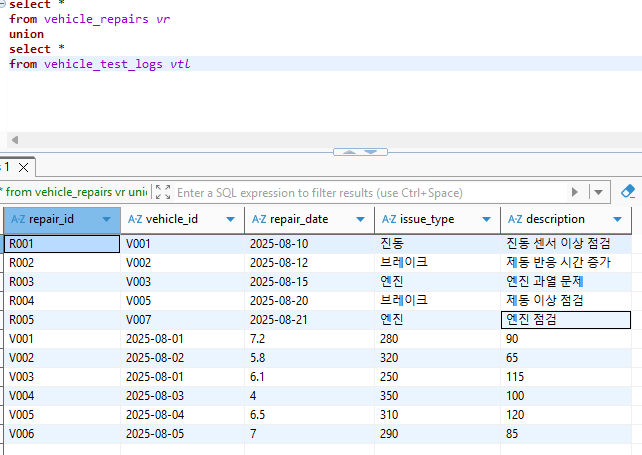Screen dimensions: 642x455
Task: Open the filter history dropdown
Action: pos(598,192)
